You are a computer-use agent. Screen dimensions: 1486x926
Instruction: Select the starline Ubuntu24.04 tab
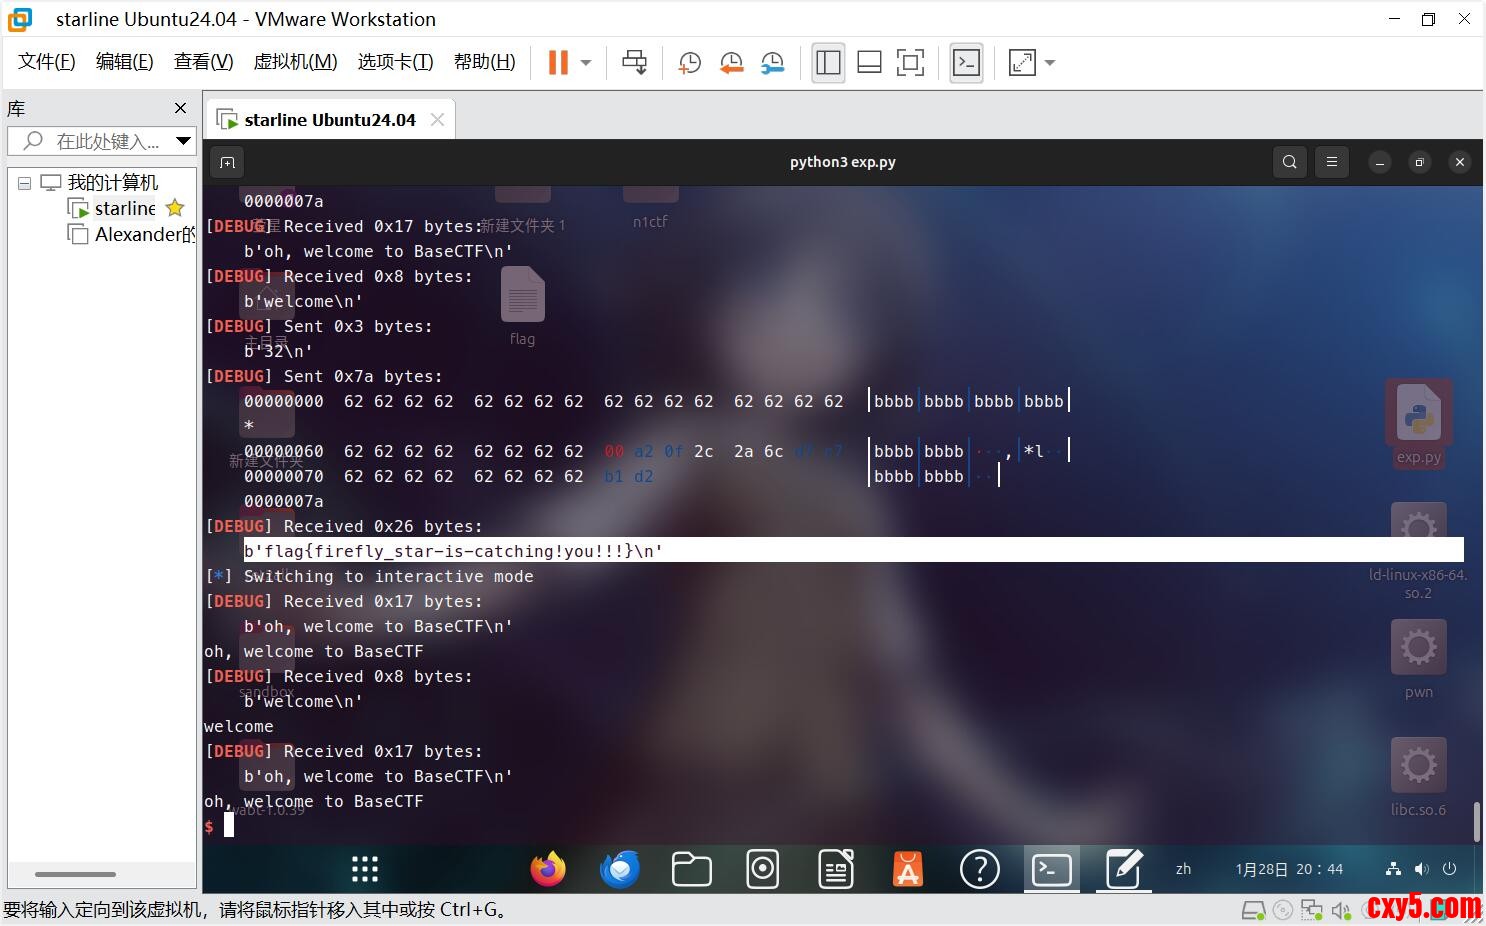328,120
